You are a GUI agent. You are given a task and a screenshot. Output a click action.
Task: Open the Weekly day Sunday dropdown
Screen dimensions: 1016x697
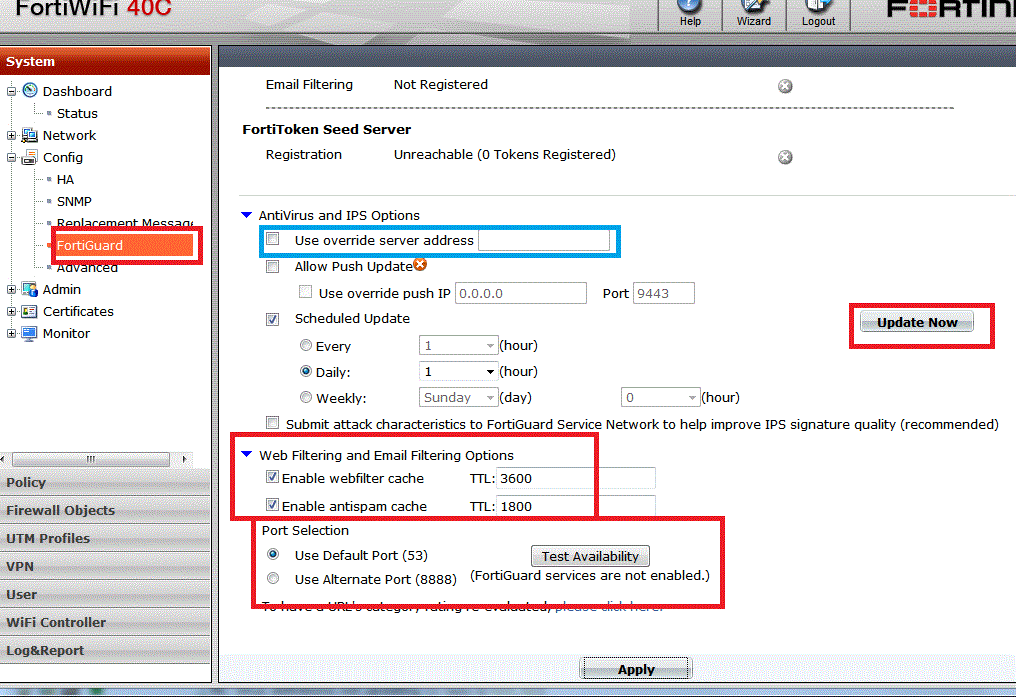458,397
